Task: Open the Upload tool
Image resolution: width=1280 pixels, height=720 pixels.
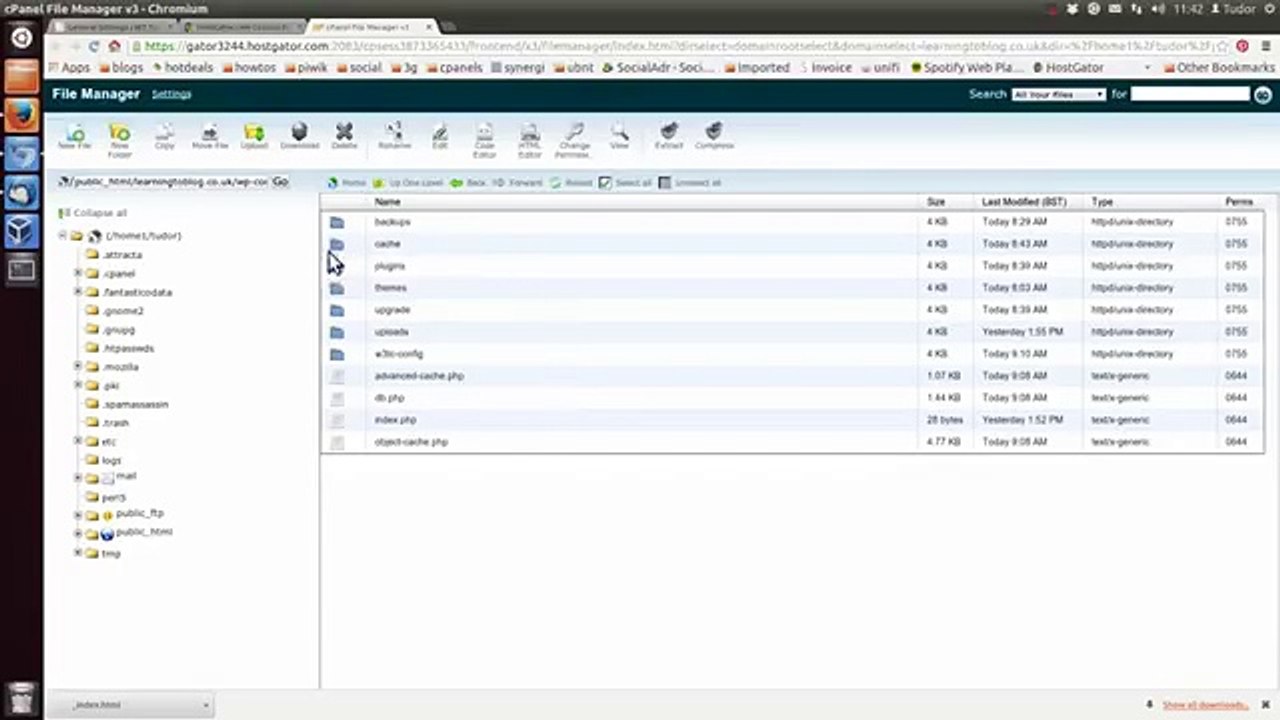Action: 254,136
